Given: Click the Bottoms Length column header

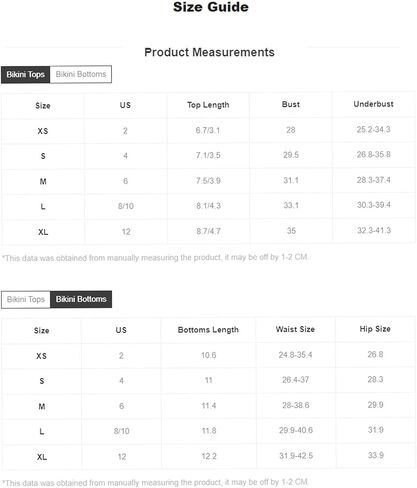Looking at the screenshot, I should [x=208, y=330].
